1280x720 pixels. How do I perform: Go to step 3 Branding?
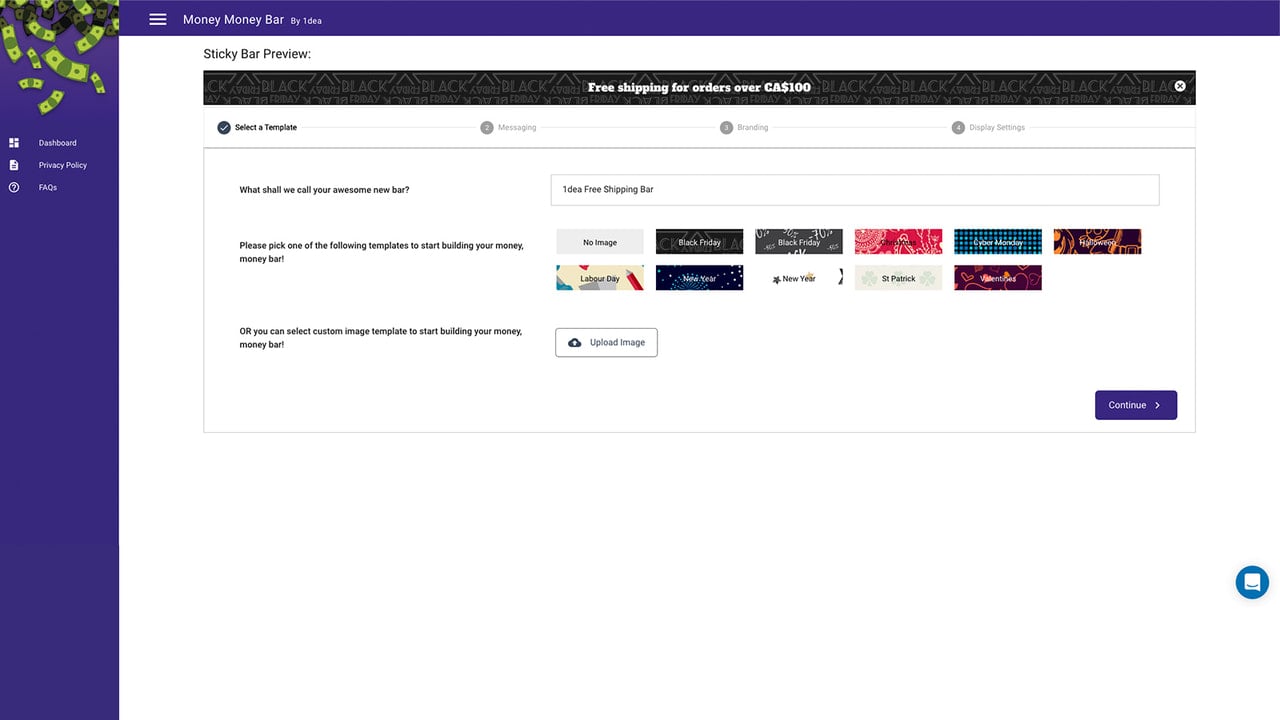tap(744, 127)
